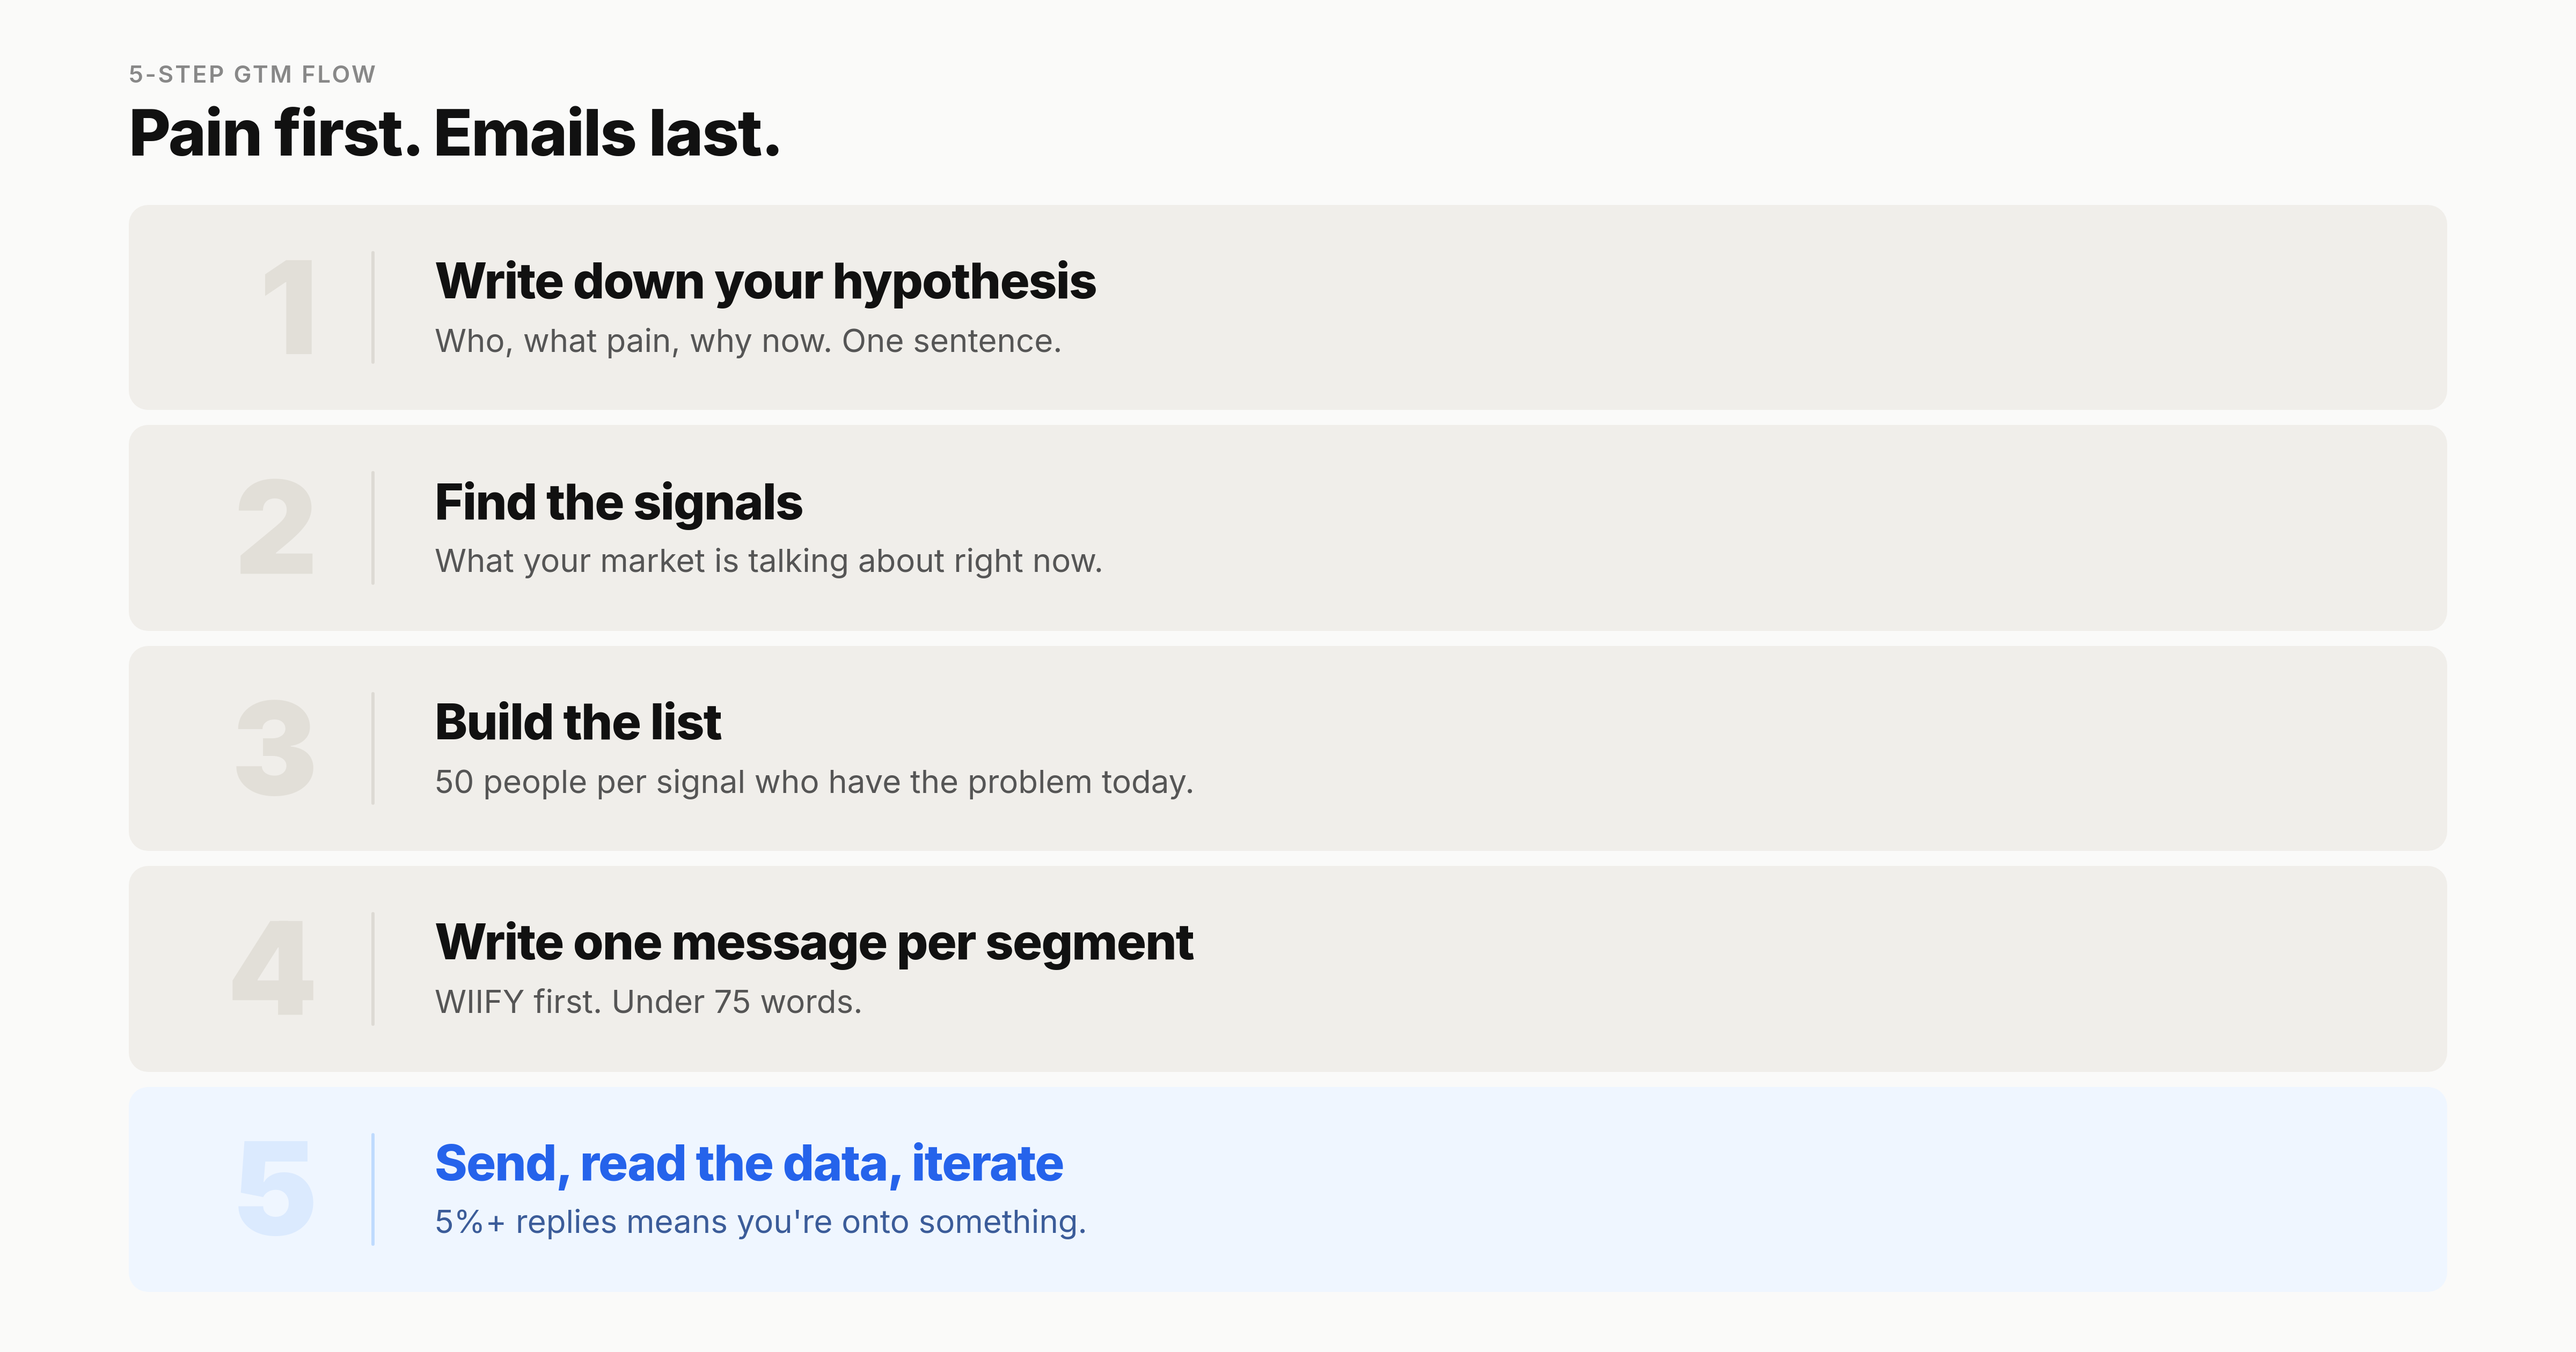Viewport: 2576px width, 1352px height.
Task: Click the vertical divider in step 2 card
Action: (373, 527)
